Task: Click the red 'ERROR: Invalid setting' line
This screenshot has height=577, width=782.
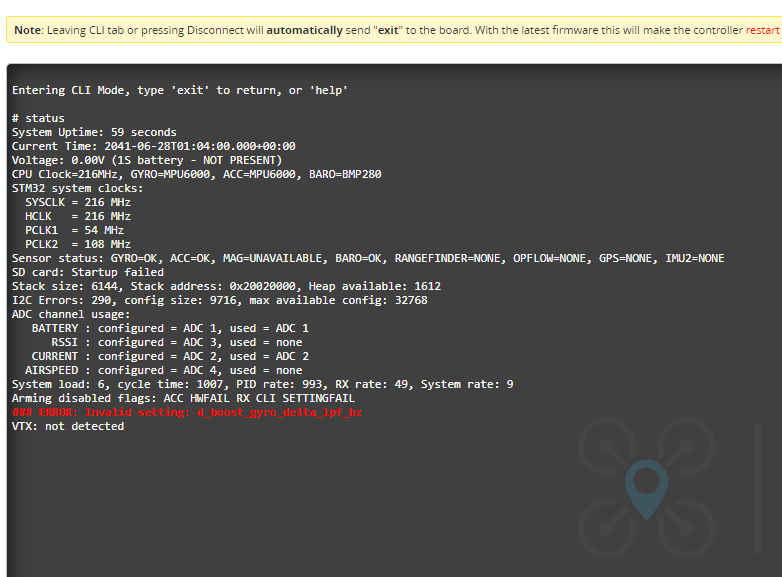Action: [x=187, y=411]
